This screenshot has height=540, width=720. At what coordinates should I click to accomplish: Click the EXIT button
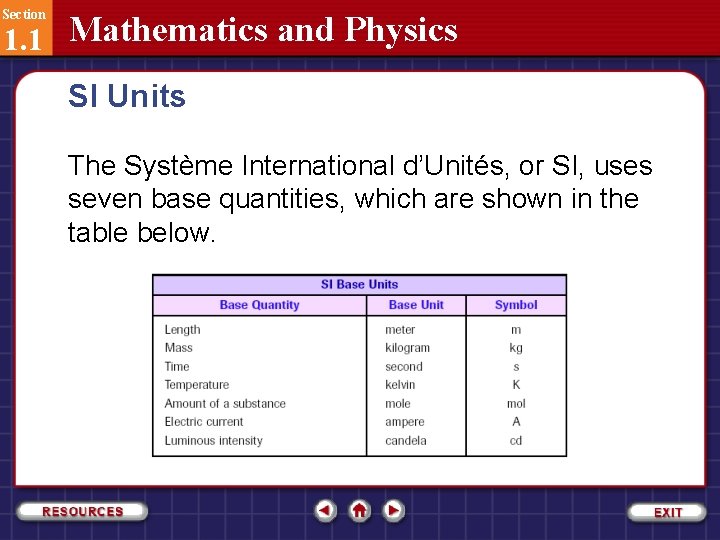point(667,512)
